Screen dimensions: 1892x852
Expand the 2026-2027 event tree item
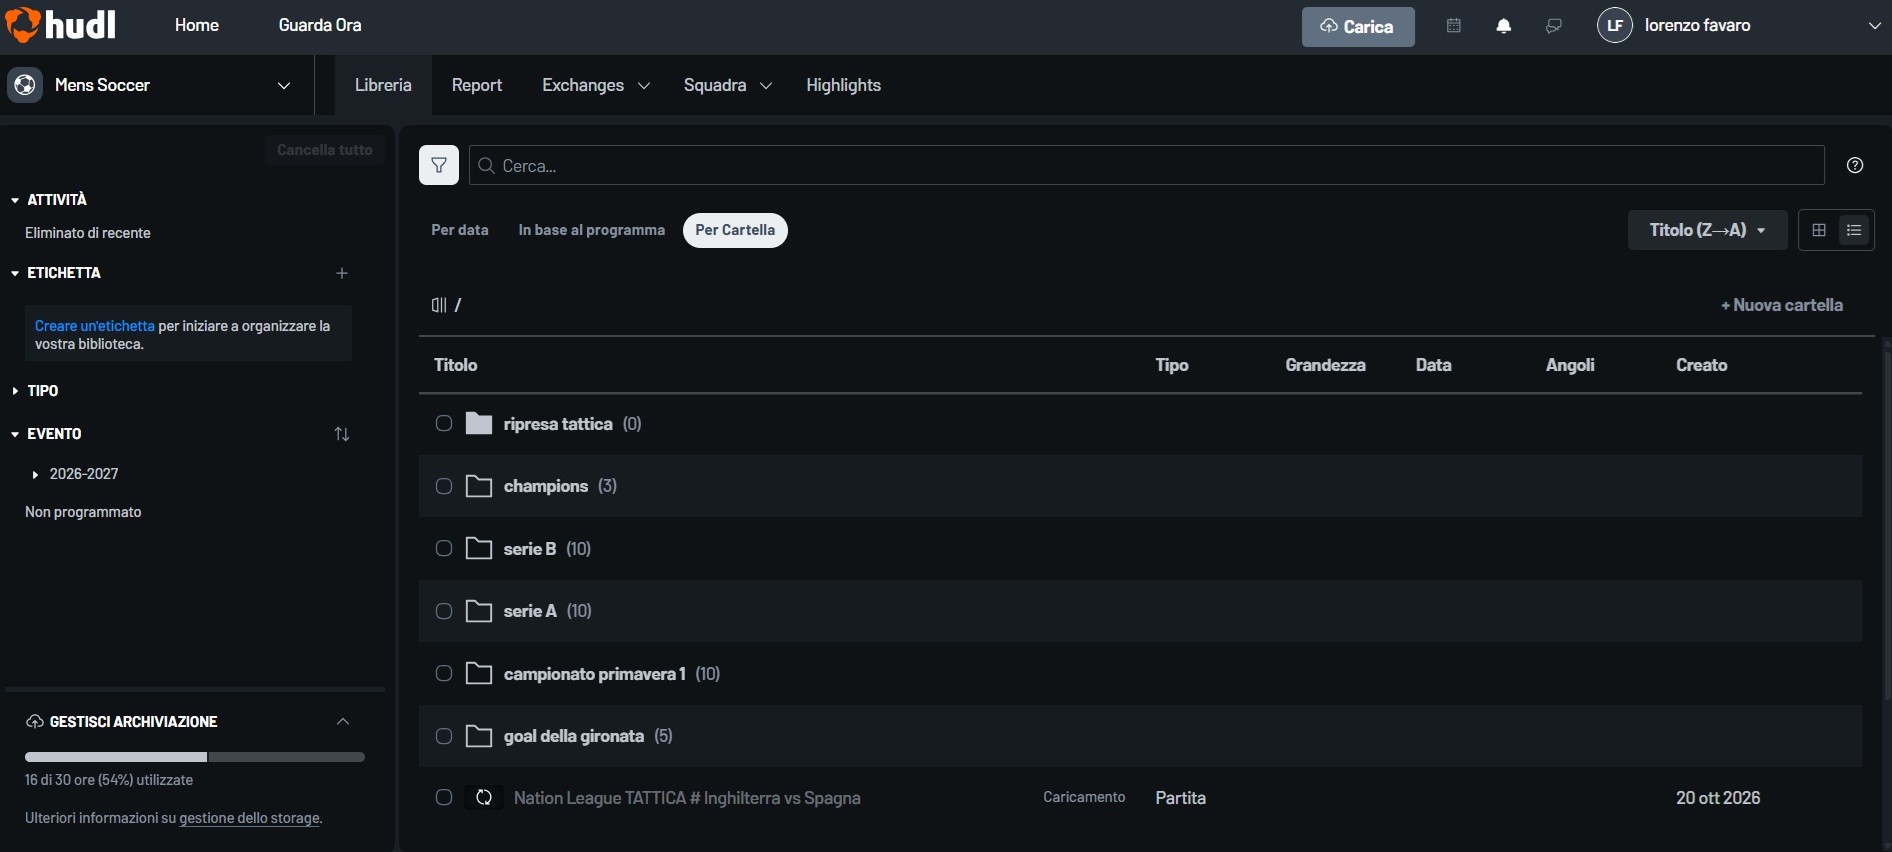35,475
